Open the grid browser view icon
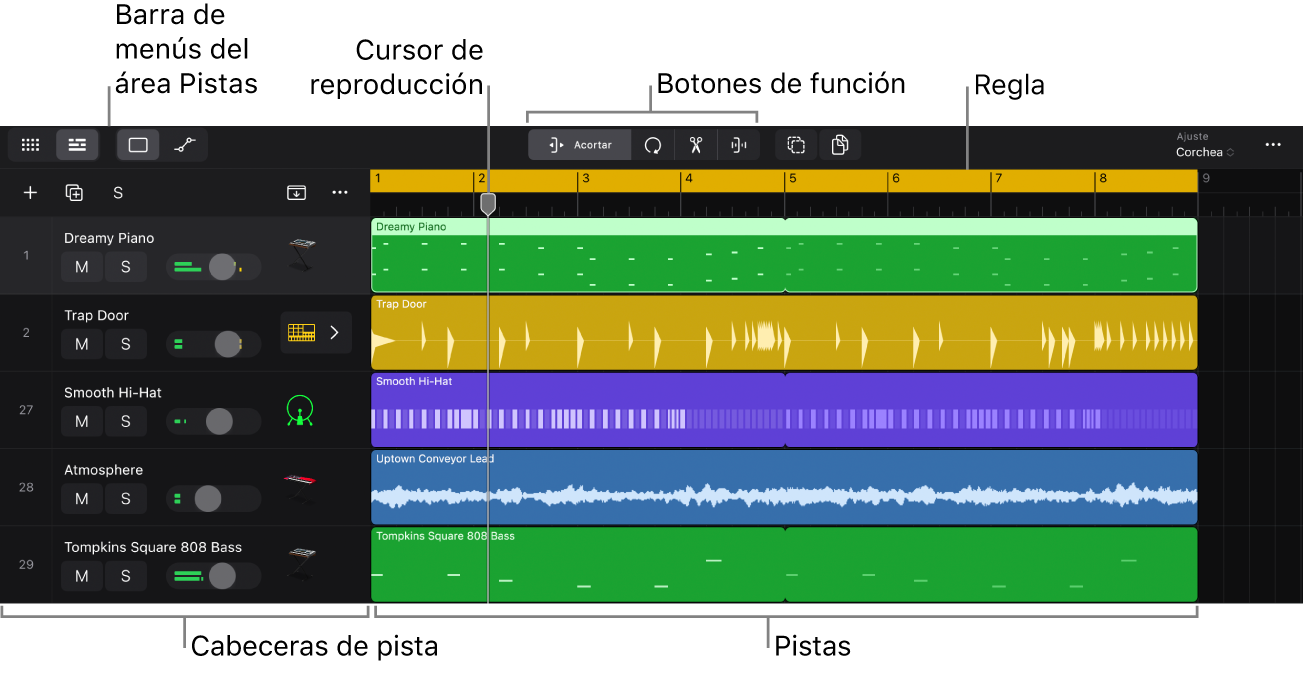This screenshot has height=673, width=1303. pos(30,145)
